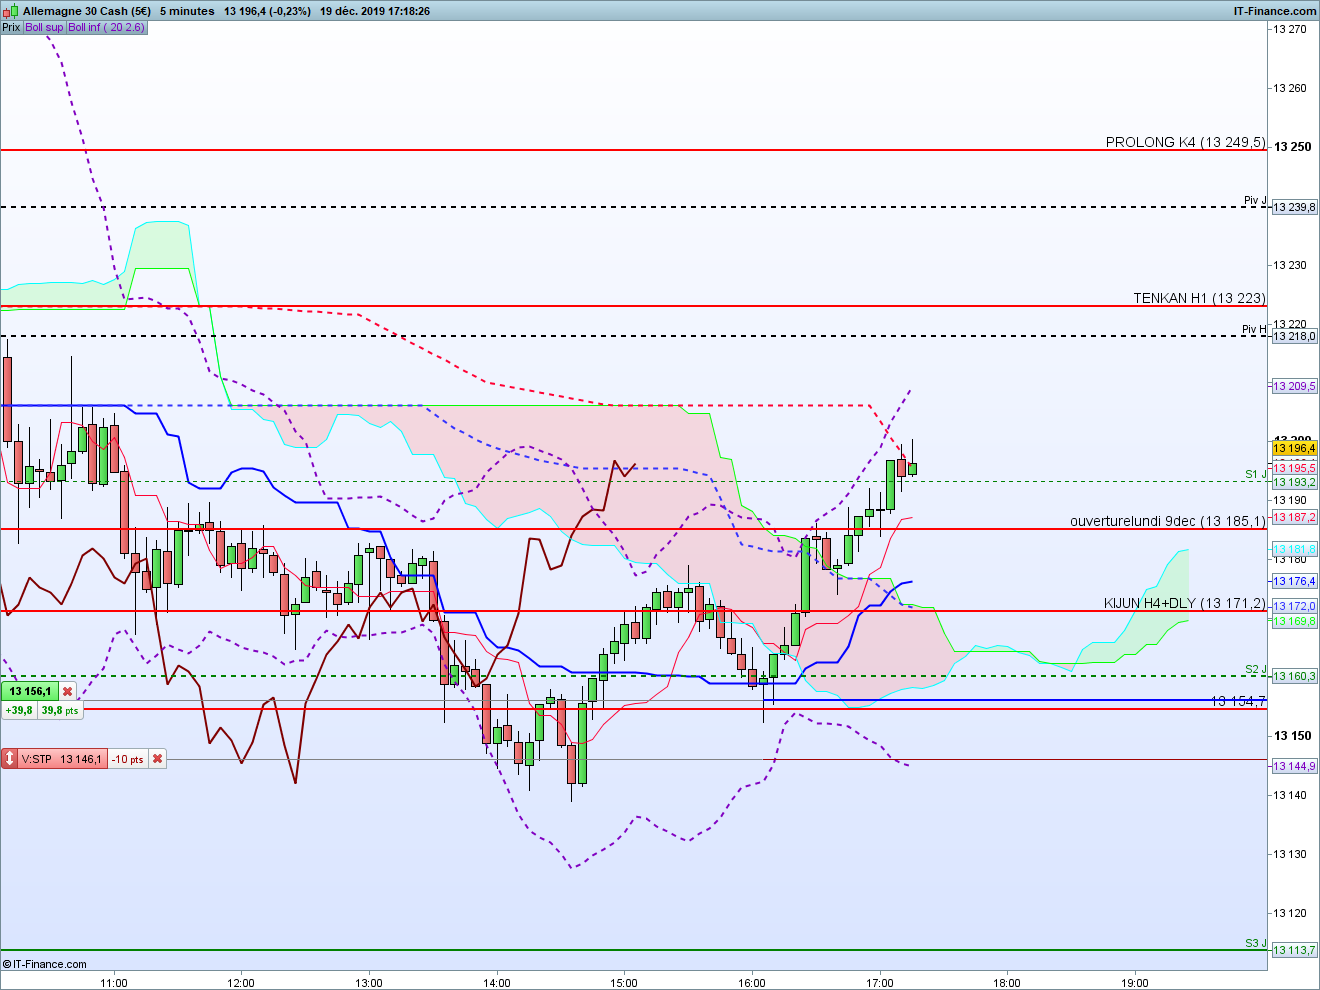The width and height of the screenshot is (1320, 990).
Task: Click the +39,8 position gain label
Action: coord(19,710)
